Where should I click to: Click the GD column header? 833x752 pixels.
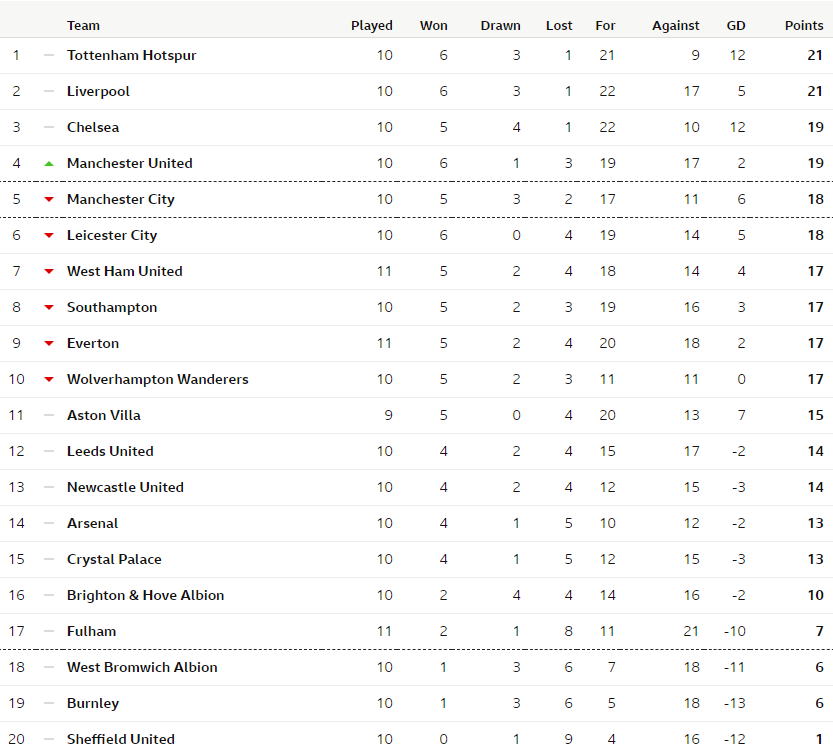(x=736, y=25)
